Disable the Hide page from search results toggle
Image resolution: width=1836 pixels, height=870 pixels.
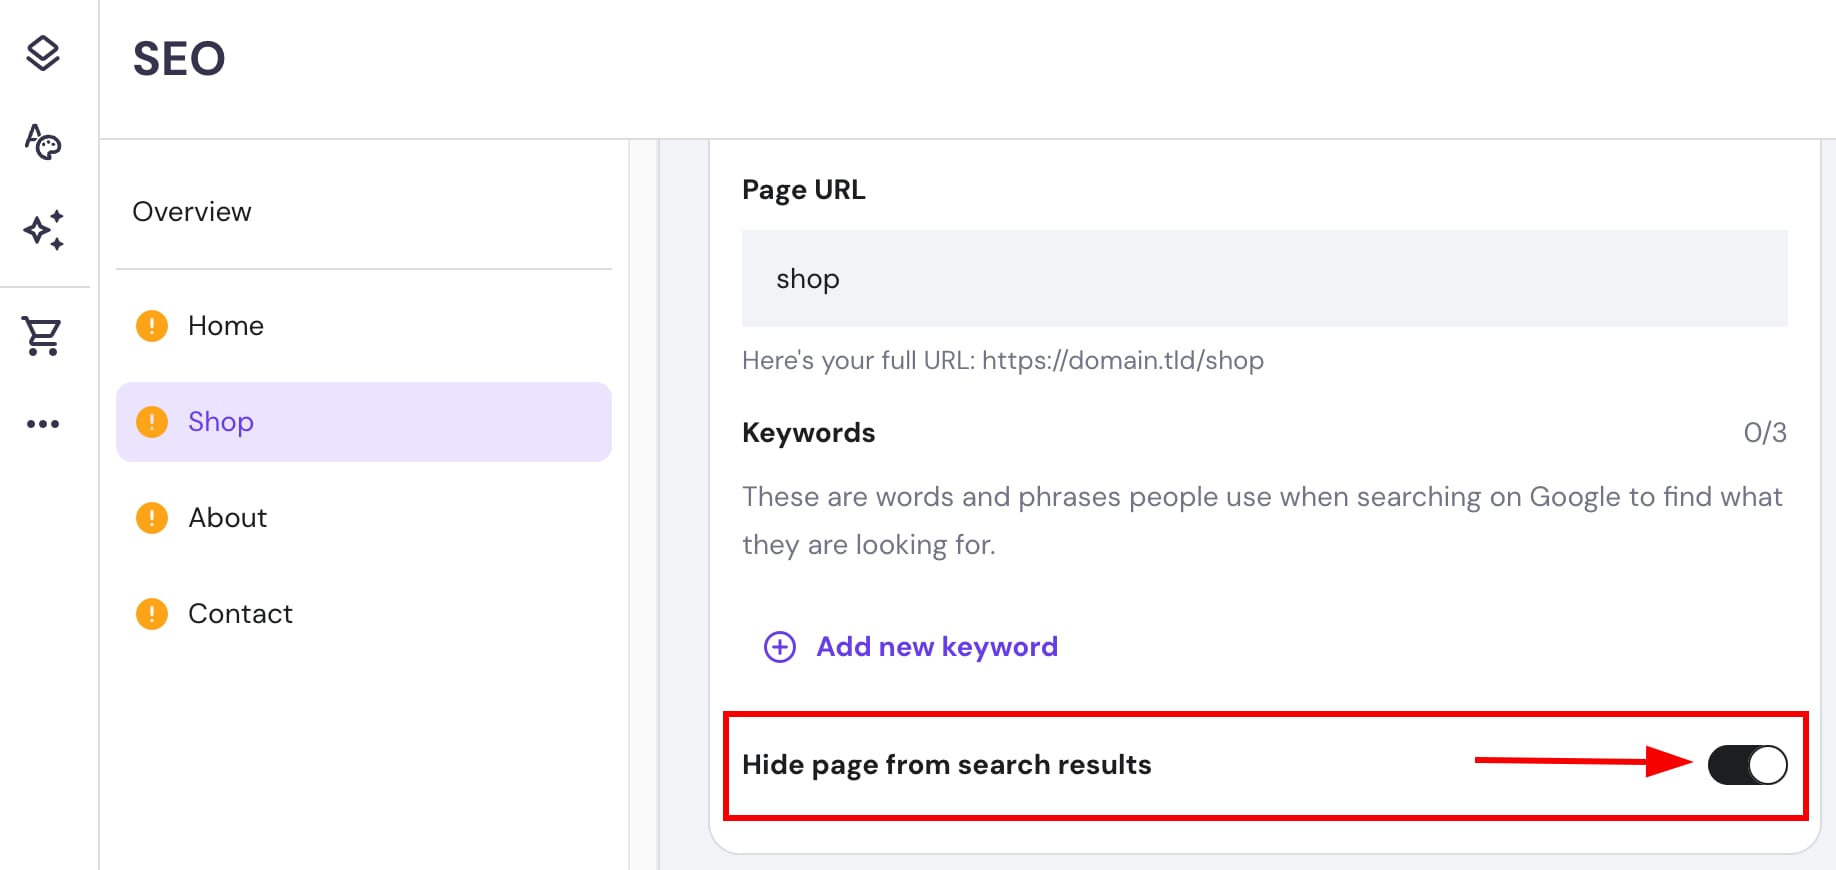pos(1747,764)
